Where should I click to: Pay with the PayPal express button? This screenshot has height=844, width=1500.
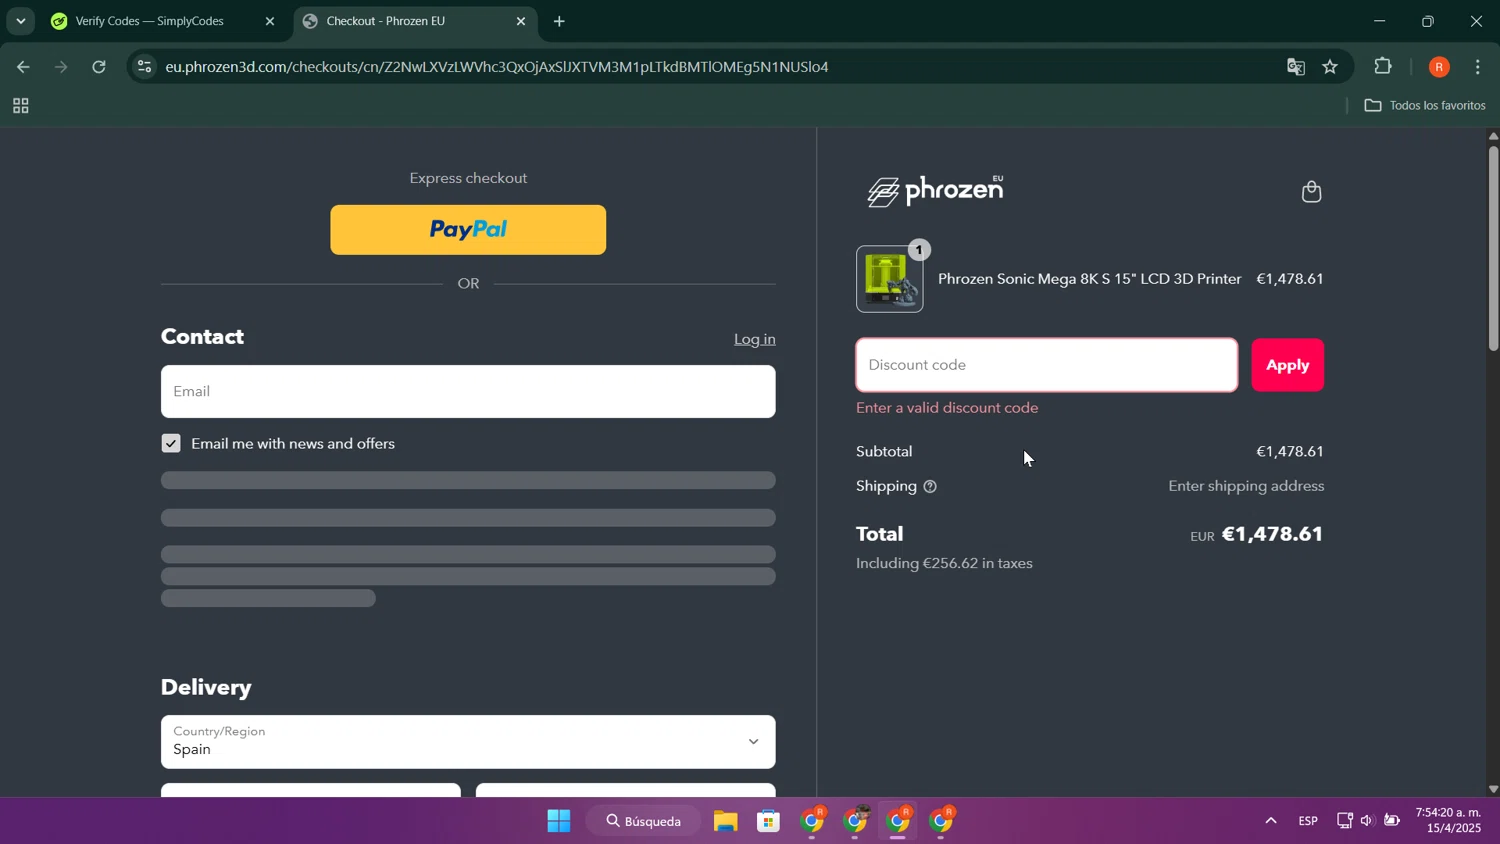click(468, 230)
